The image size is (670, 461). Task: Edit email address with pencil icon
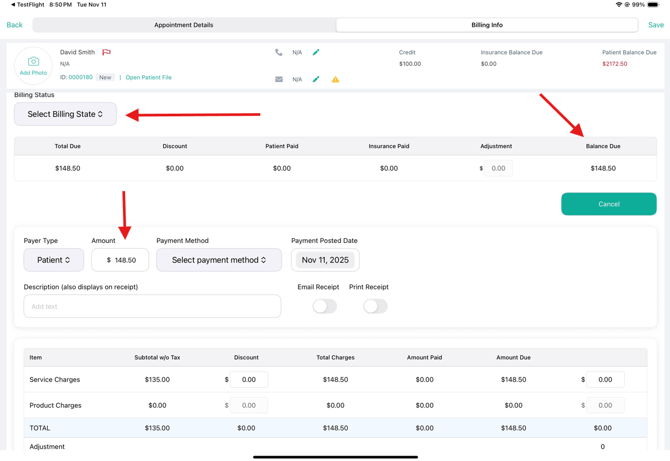click(x=316, y=79)
